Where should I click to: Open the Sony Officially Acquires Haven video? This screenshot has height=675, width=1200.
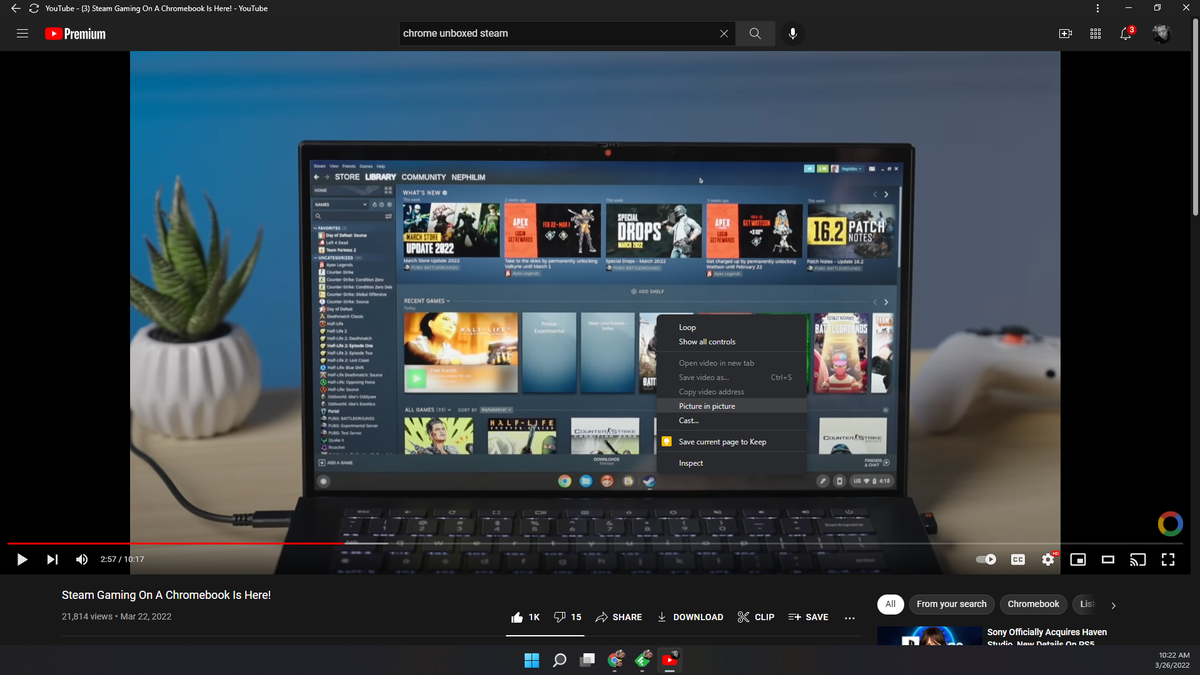[1046, 636]
